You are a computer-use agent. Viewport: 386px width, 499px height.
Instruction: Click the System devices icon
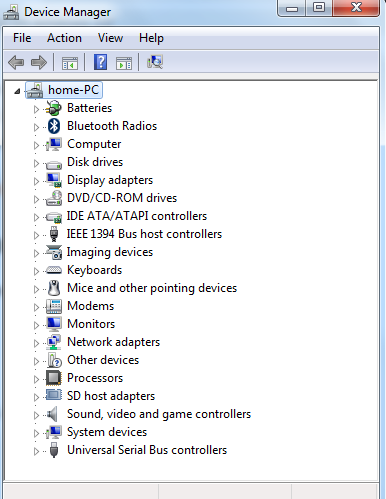(x=54, y=432)
